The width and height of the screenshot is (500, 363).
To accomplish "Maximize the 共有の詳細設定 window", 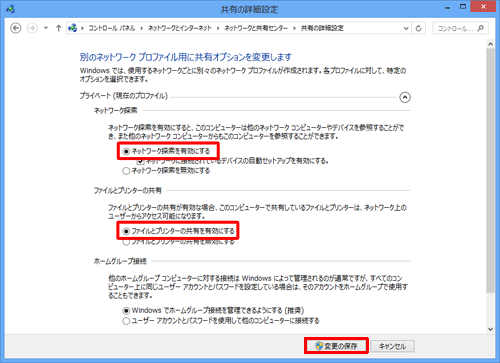I will coord(463,7).
